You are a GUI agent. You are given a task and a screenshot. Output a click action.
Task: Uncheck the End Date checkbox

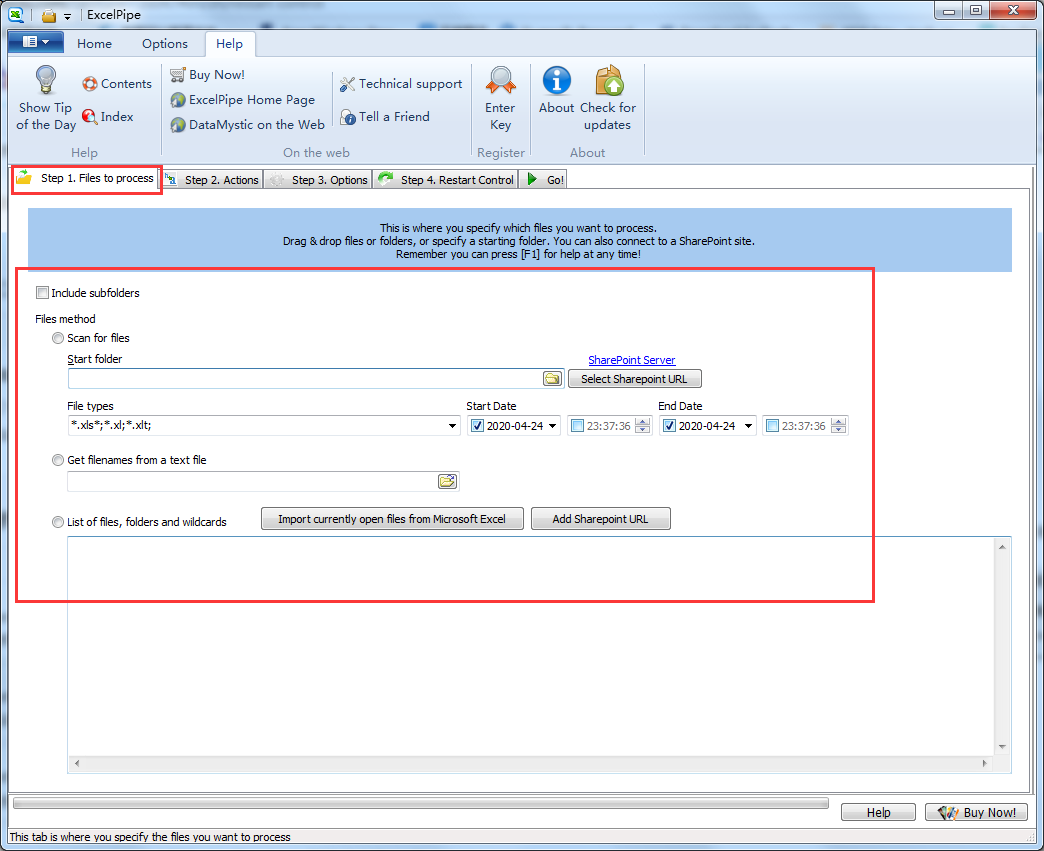(x=669, y=426)
